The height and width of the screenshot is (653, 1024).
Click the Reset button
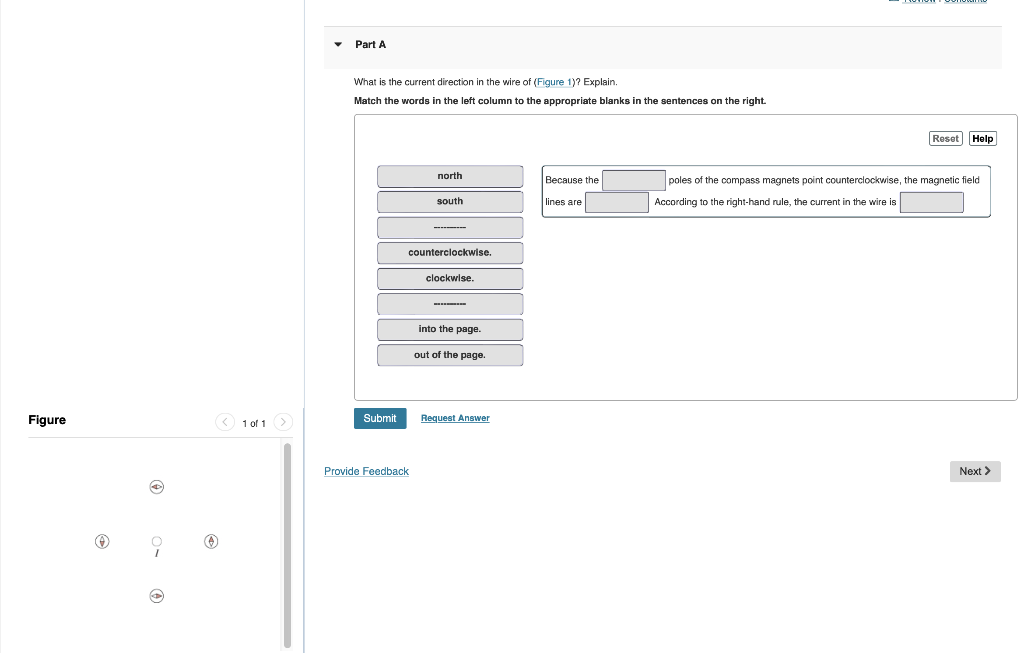point(945,138)
